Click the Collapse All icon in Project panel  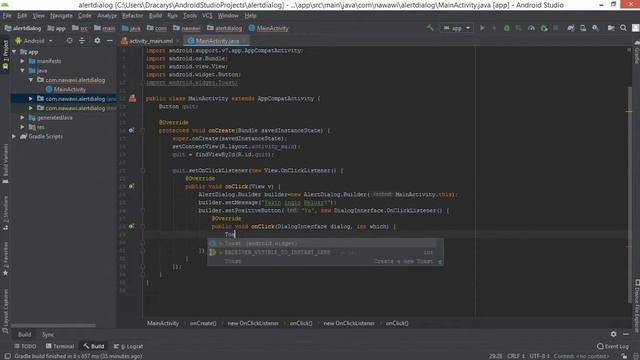coord(82,41)
